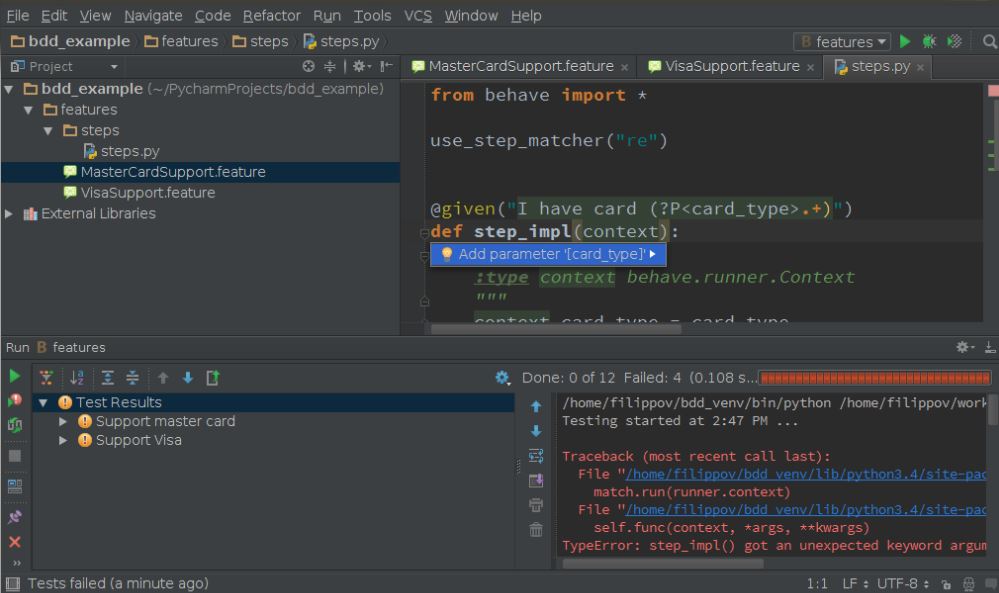This screenshot has width=999, height=593.
Task: Open first traceback file link in console
Action: 806,475
